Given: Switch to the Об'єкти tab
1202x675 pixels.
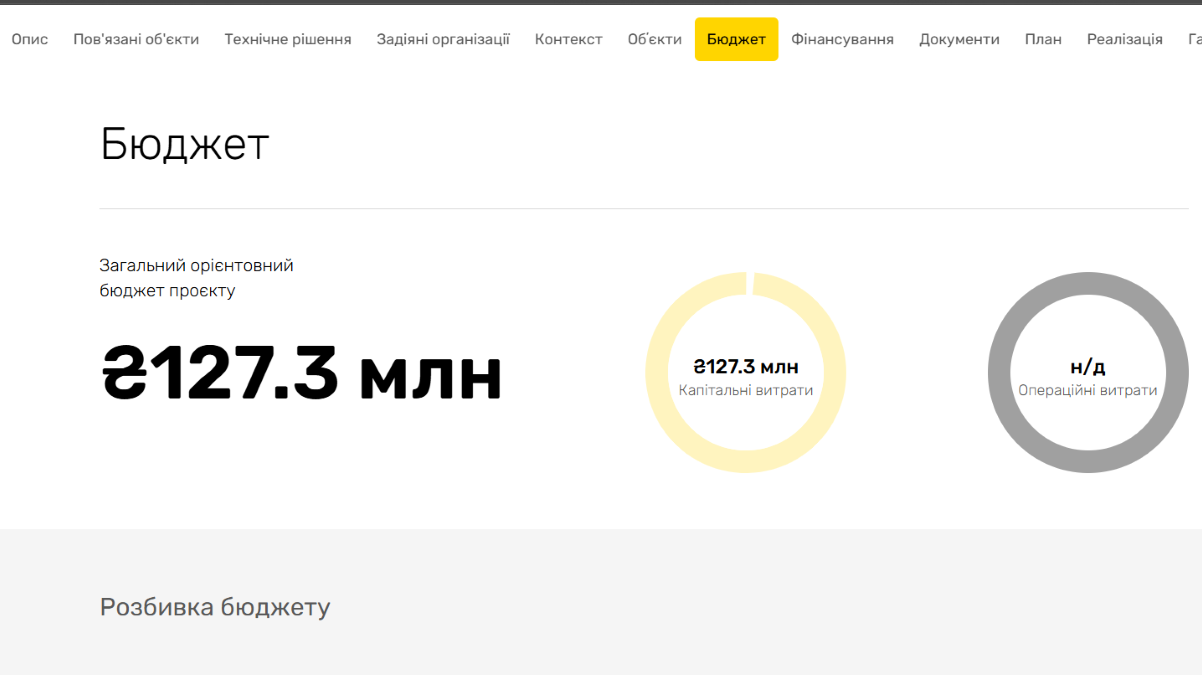Looking at the screenshot, I should point(654,39).
